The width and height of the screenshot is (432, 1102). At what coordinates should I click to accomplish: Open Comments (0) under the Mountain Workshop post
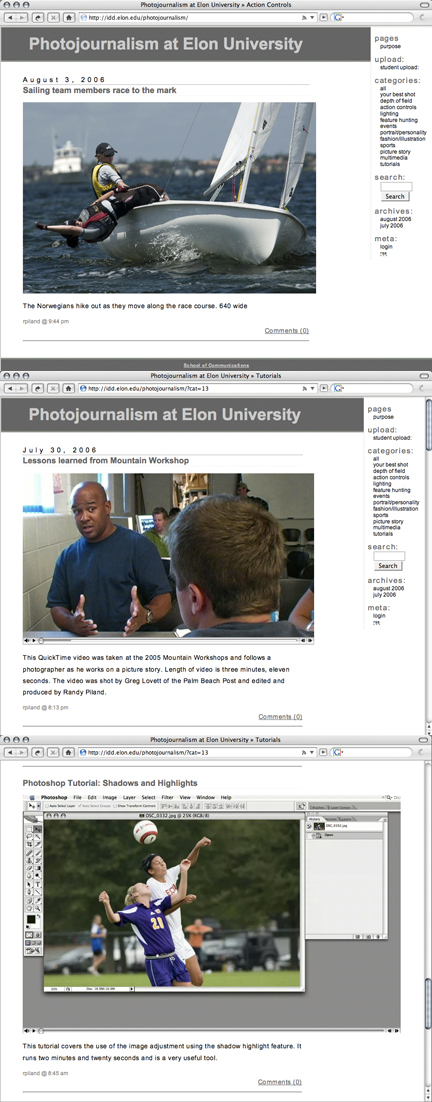point(280,717)
